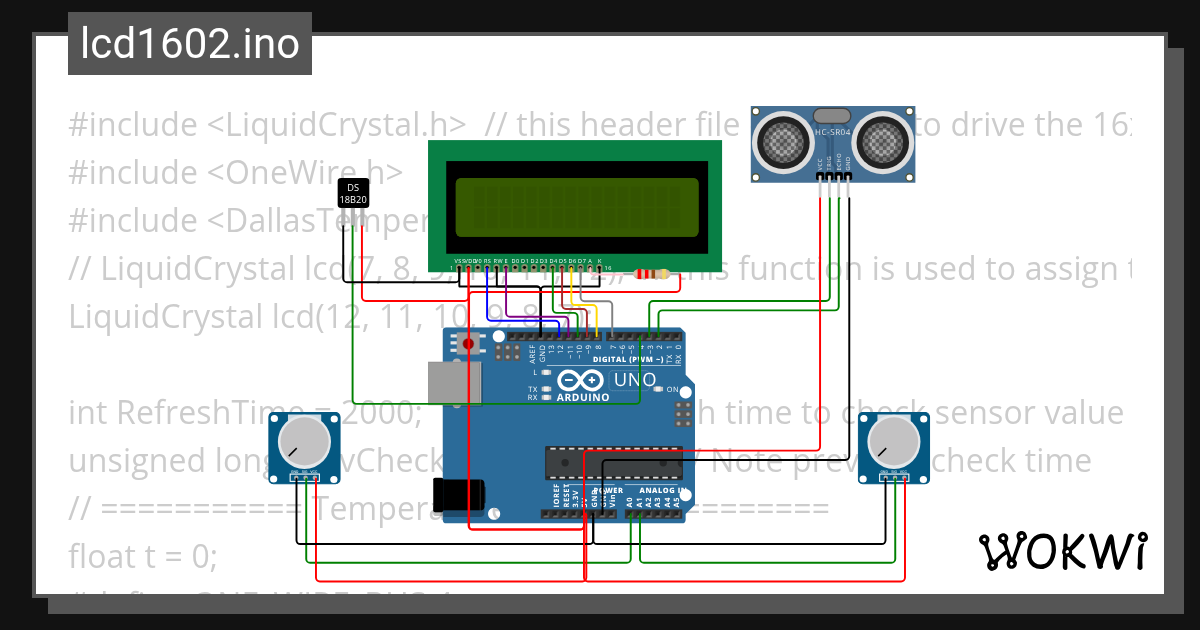Click the lcd1602.ino file tab

(188, 43)
